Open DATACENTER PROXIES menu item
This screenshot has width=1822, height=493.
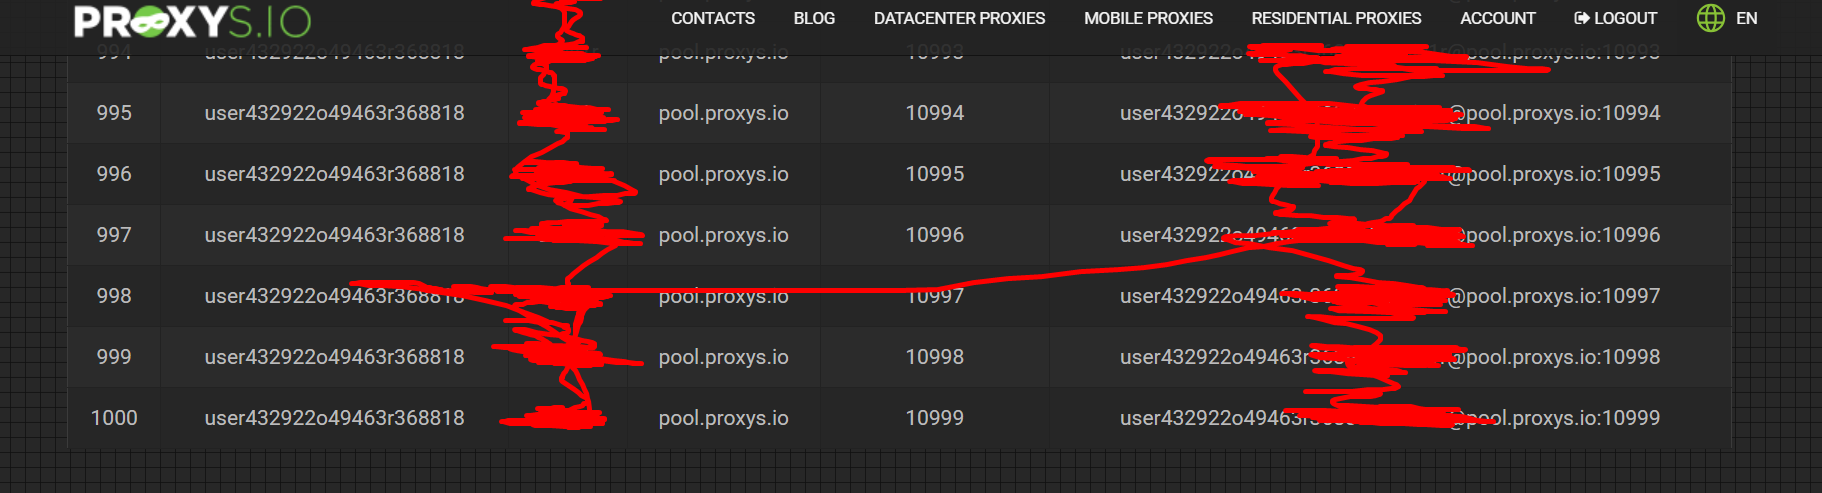pos(959,18)
